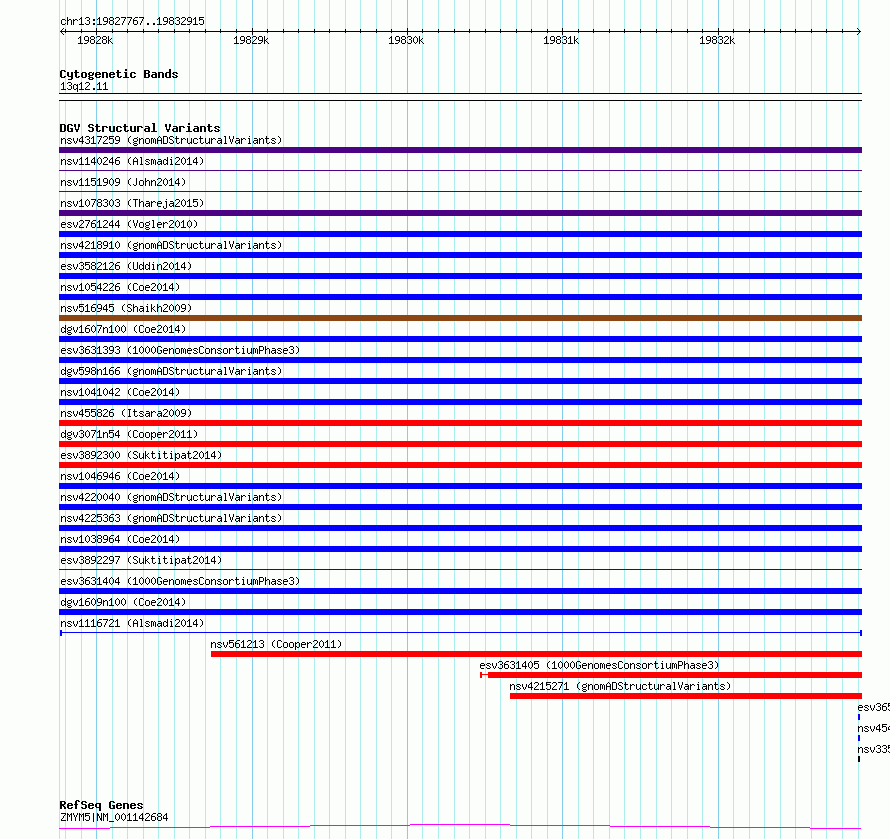Click the red bar under esv3631405
Screen dimensions: 890x839
tap(671, 675)
